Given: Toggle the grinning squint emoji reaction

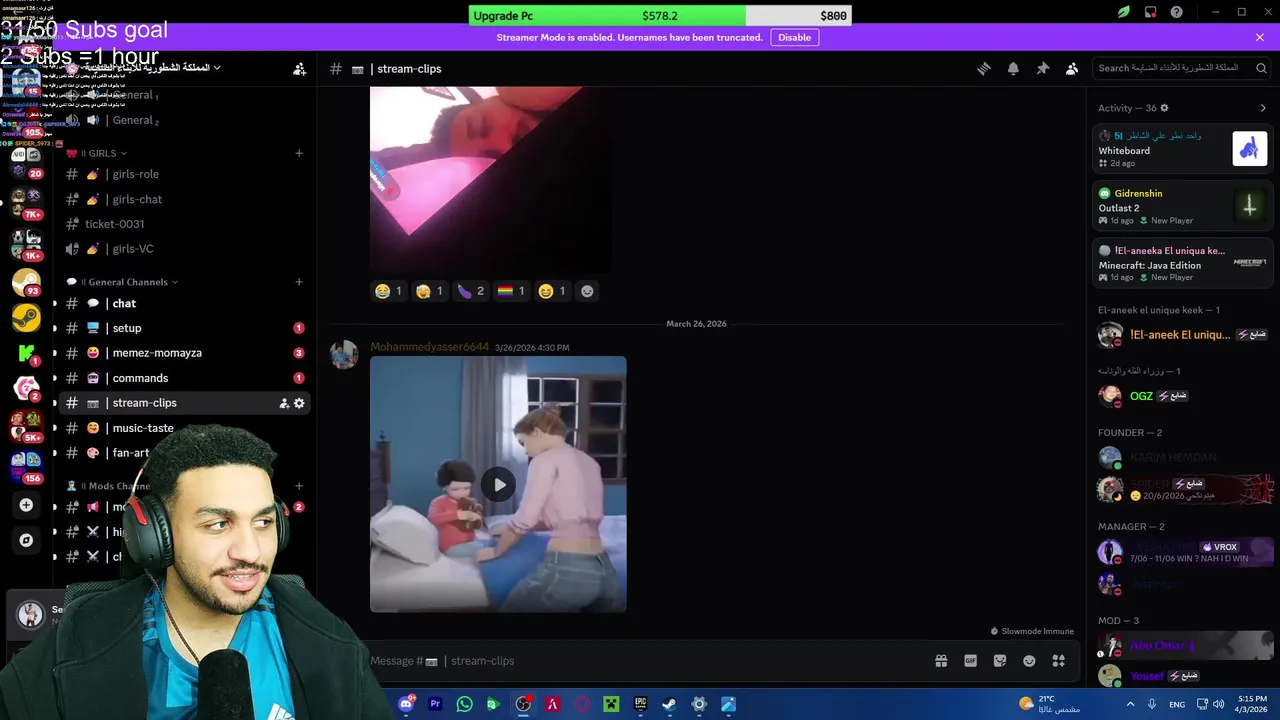Looking at the screenshot, I should pos(551,291).
